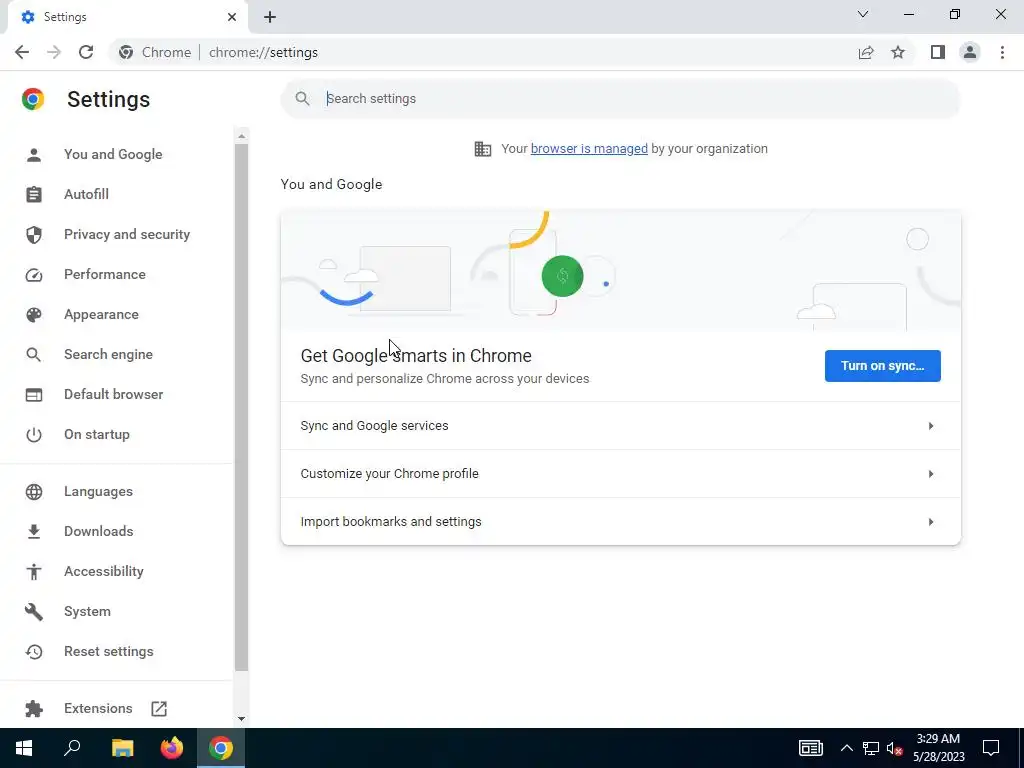
Task: Follow the browser is managed link
Action: click(x=589, y=149)
